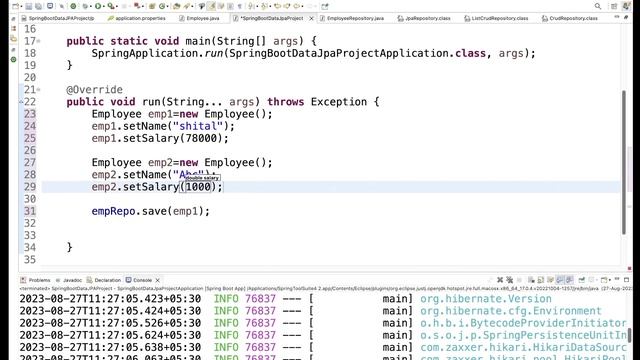Close the Console view tab
Image resolution: width=640 pixels, height=360 pixels.
pos(157,280)
